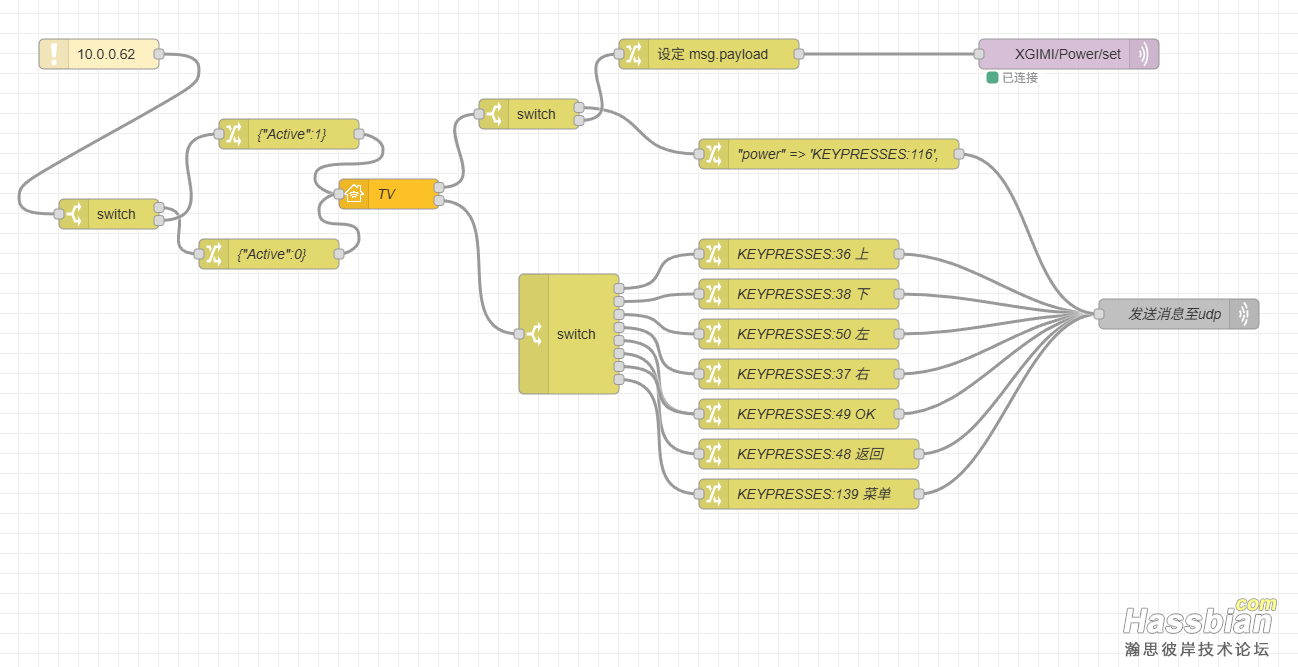Click the MQTT signal icon on XGIMI/Power/set node

click(x=1144, y=54)
